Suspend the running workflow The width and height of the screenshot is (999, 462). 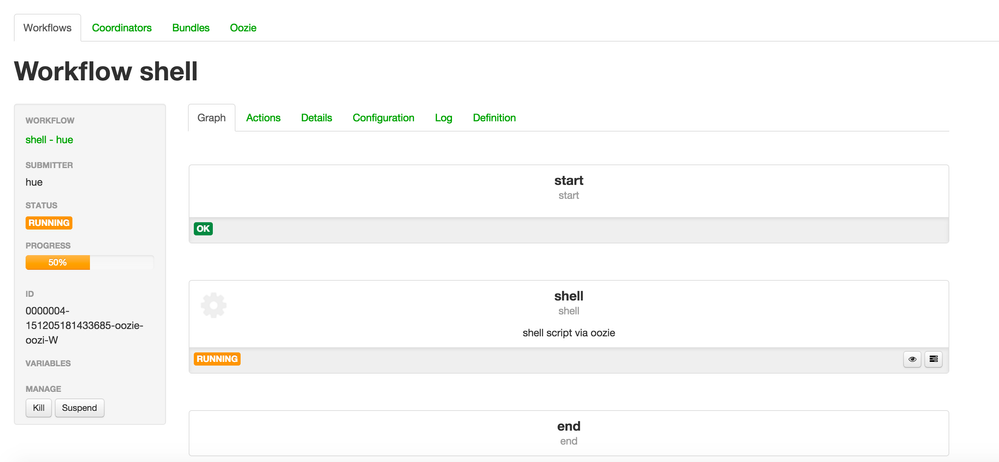click(80, 408)
